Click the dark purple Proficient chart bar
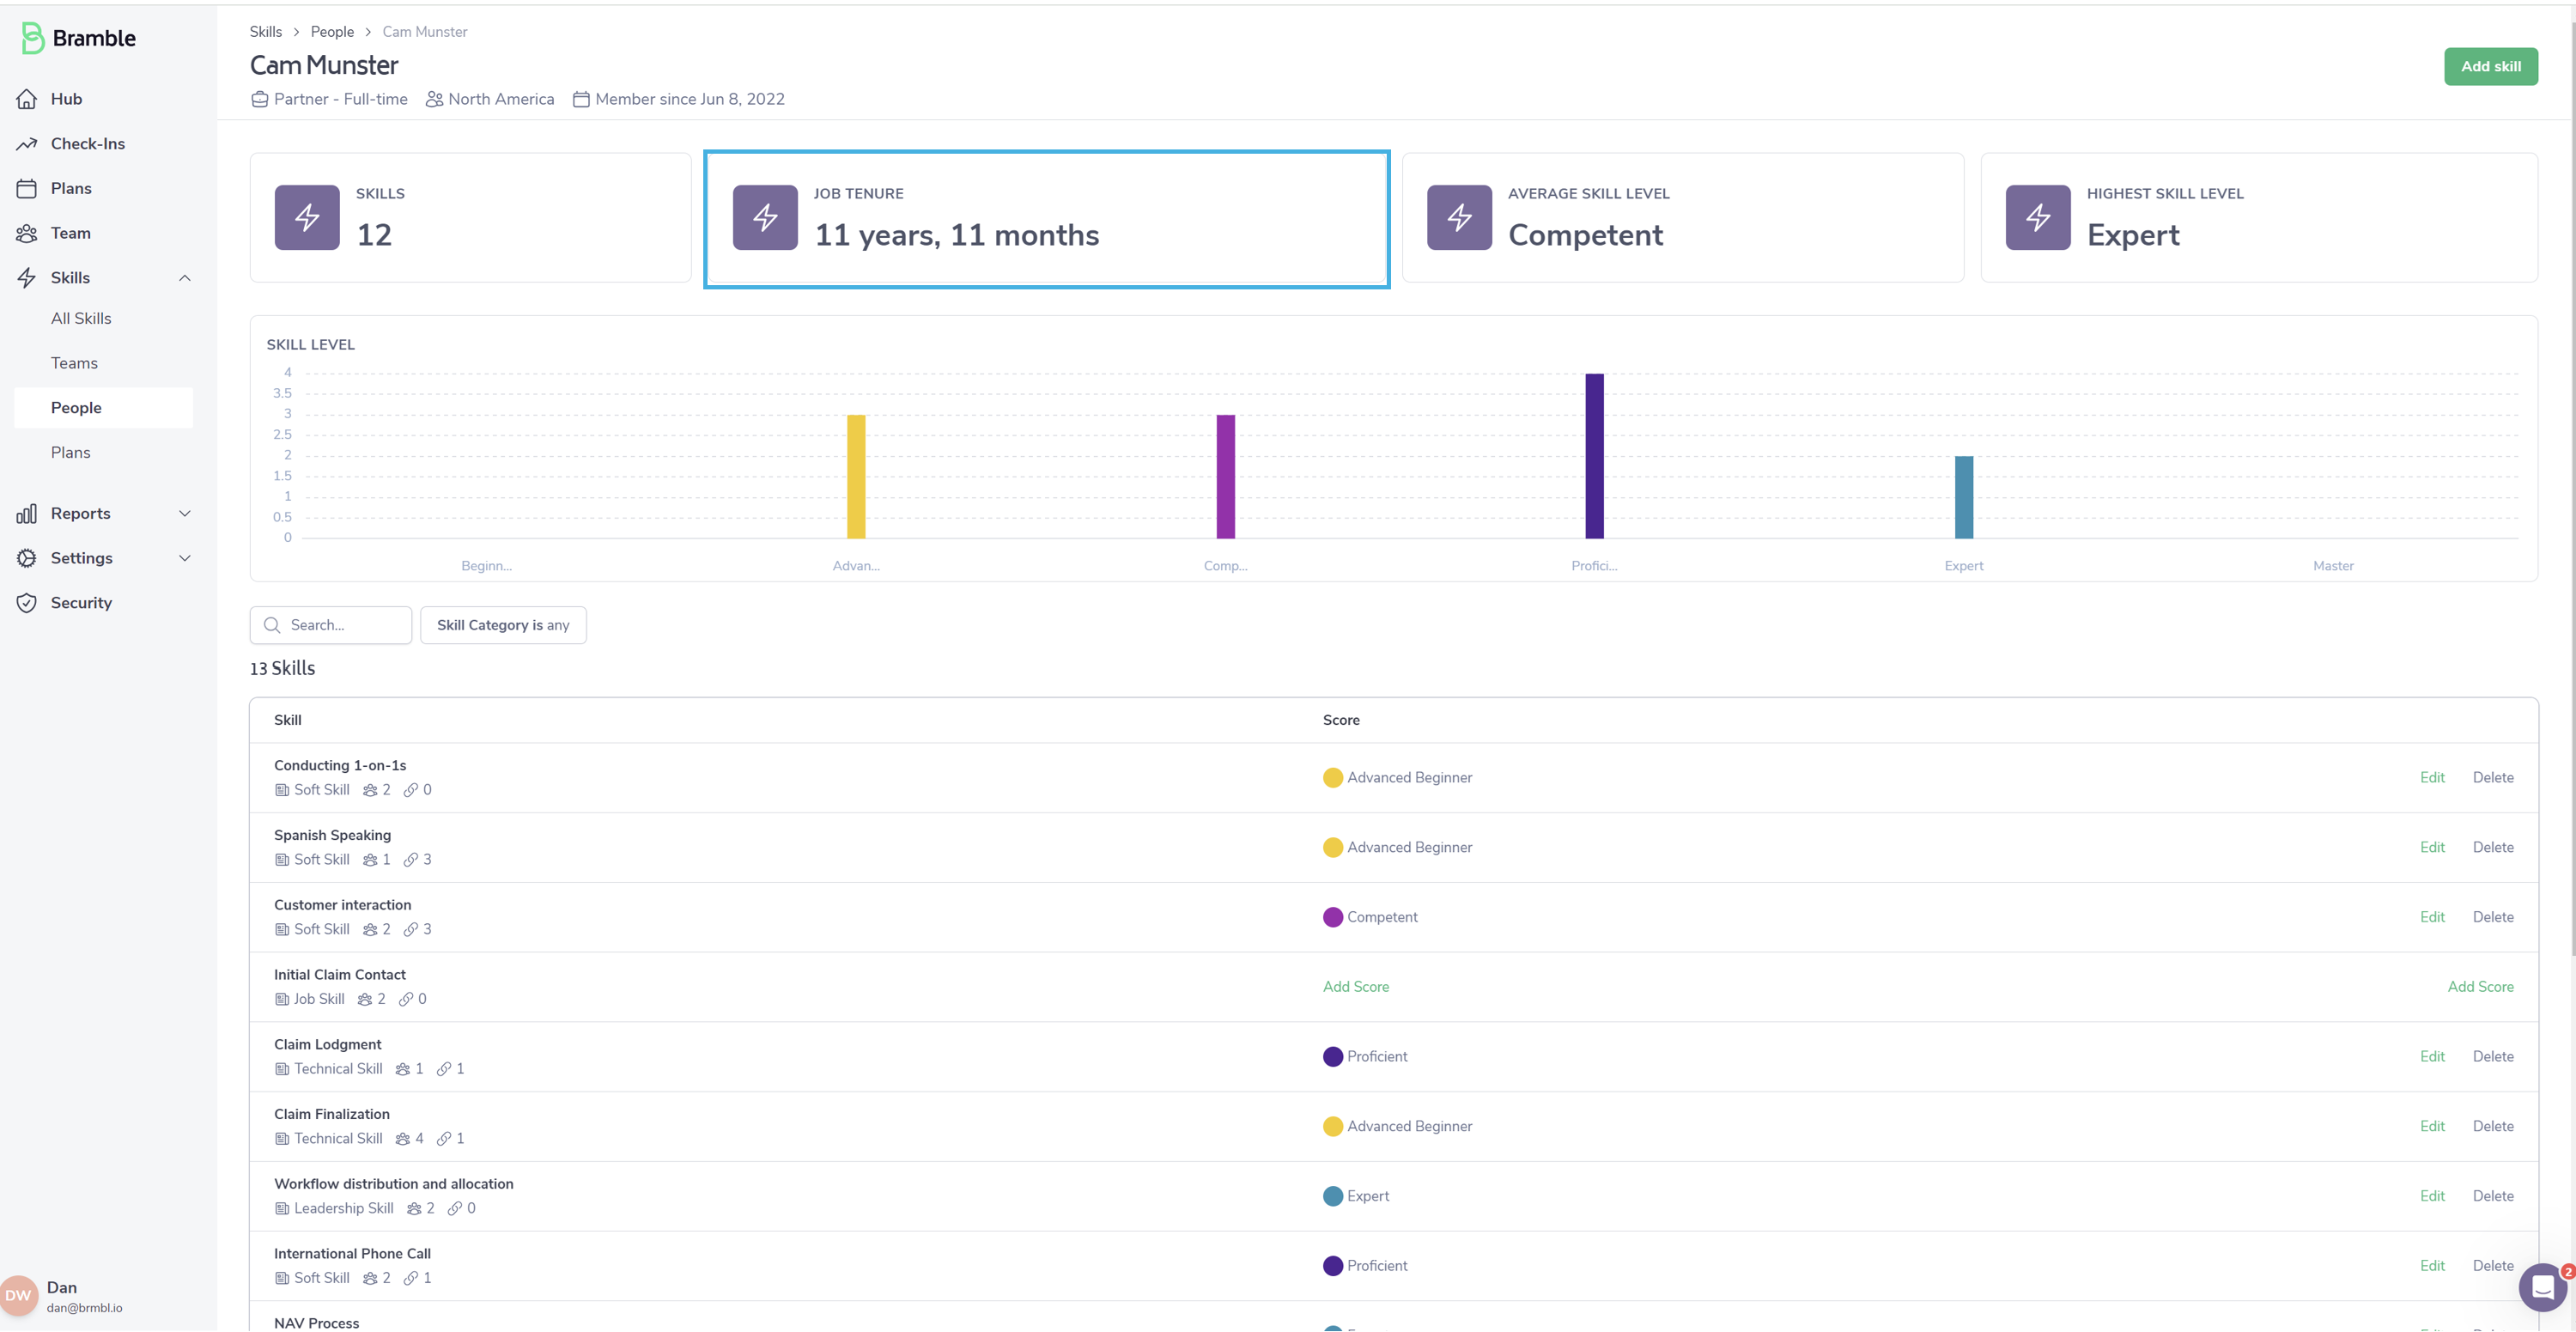This screenshot has height=1332, width=2576. tap(1594, 456)
